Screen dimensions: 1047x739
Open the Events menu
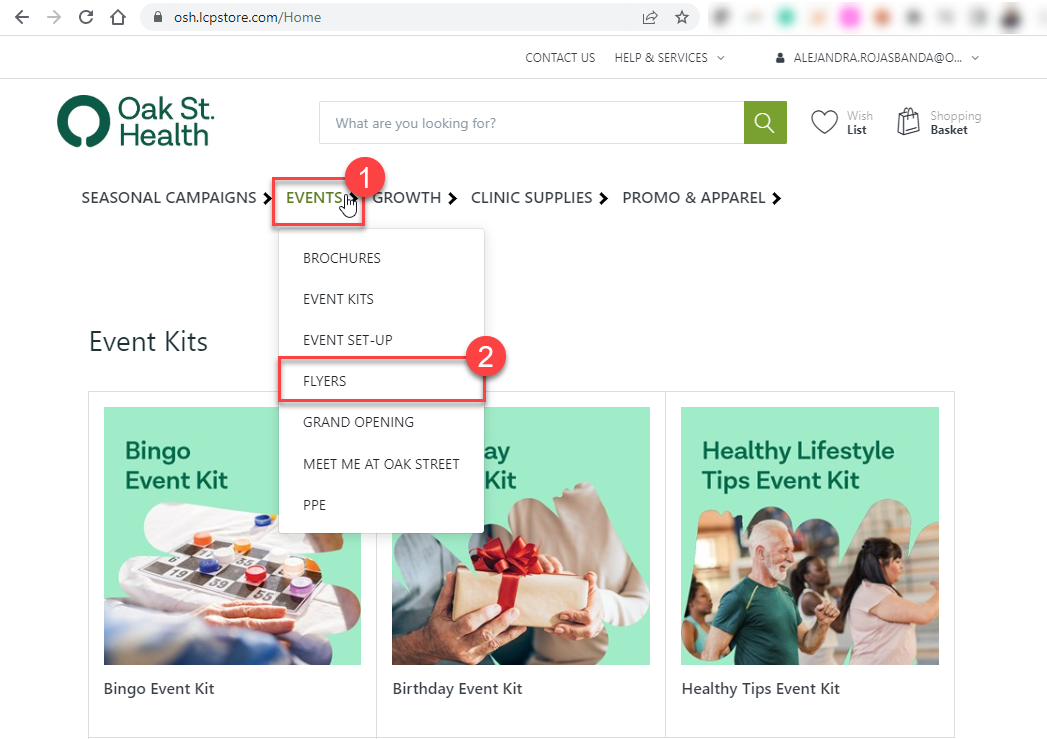pyautogui.click(x=314, y=198)
